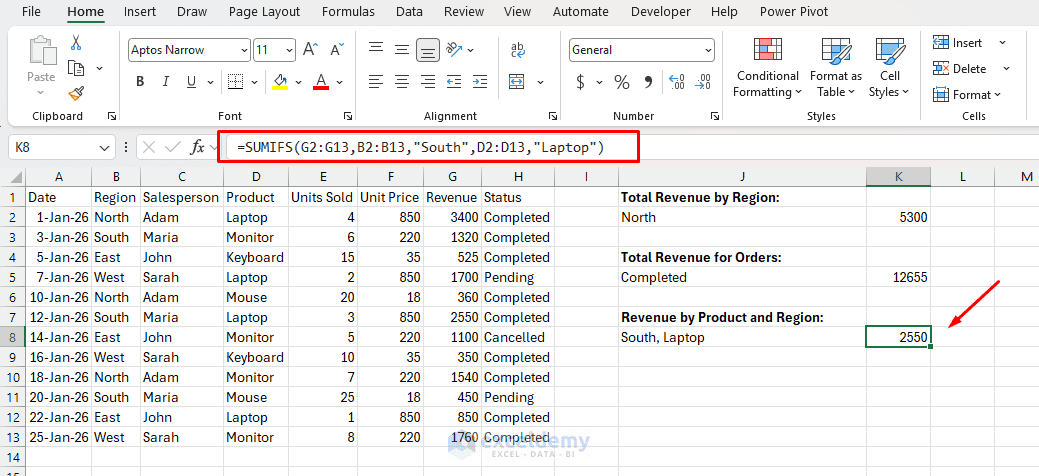
Task: Switch to the Developer tab
Action: click(659, 11)
